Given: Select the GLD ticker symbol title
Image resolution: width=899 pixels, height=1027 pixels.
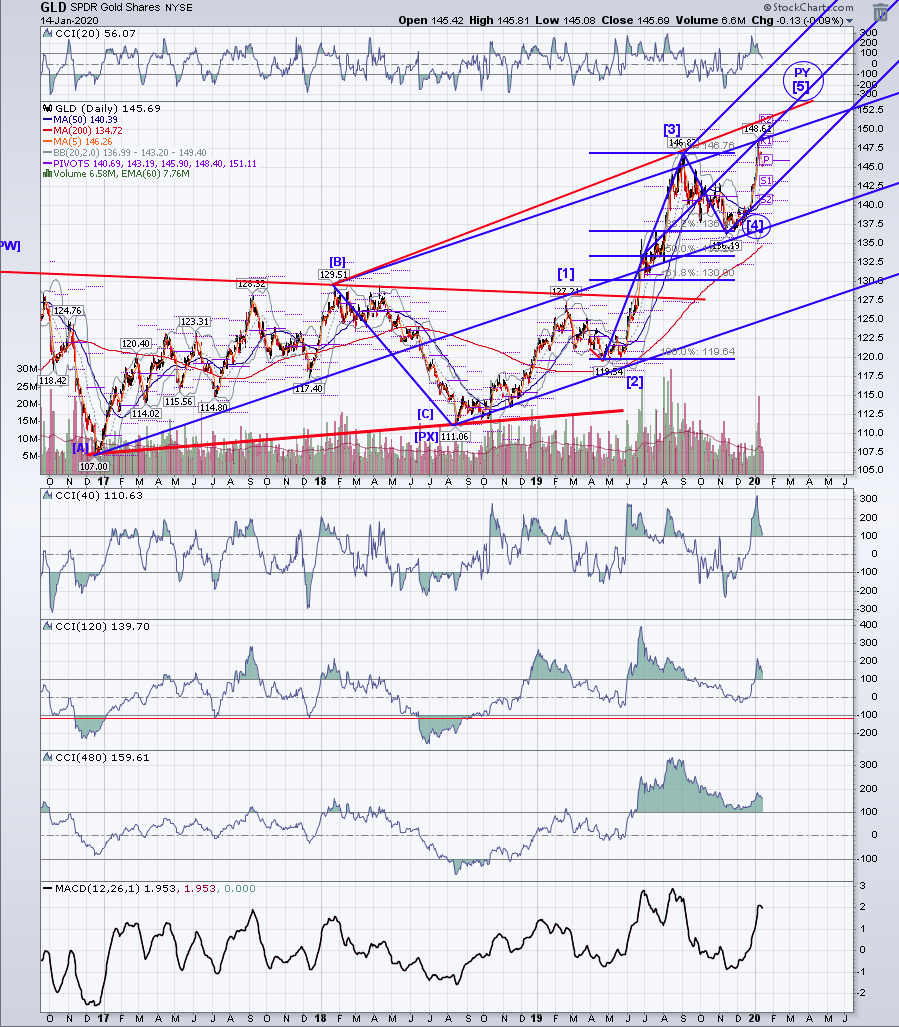Looking at the screenshot, I should [53, 7].
